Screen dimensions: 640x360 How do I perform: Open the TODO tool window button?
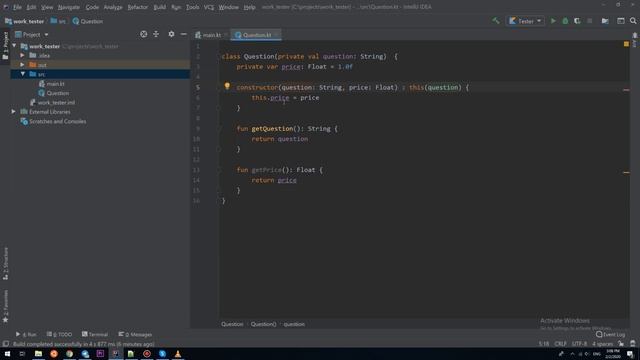59,334
